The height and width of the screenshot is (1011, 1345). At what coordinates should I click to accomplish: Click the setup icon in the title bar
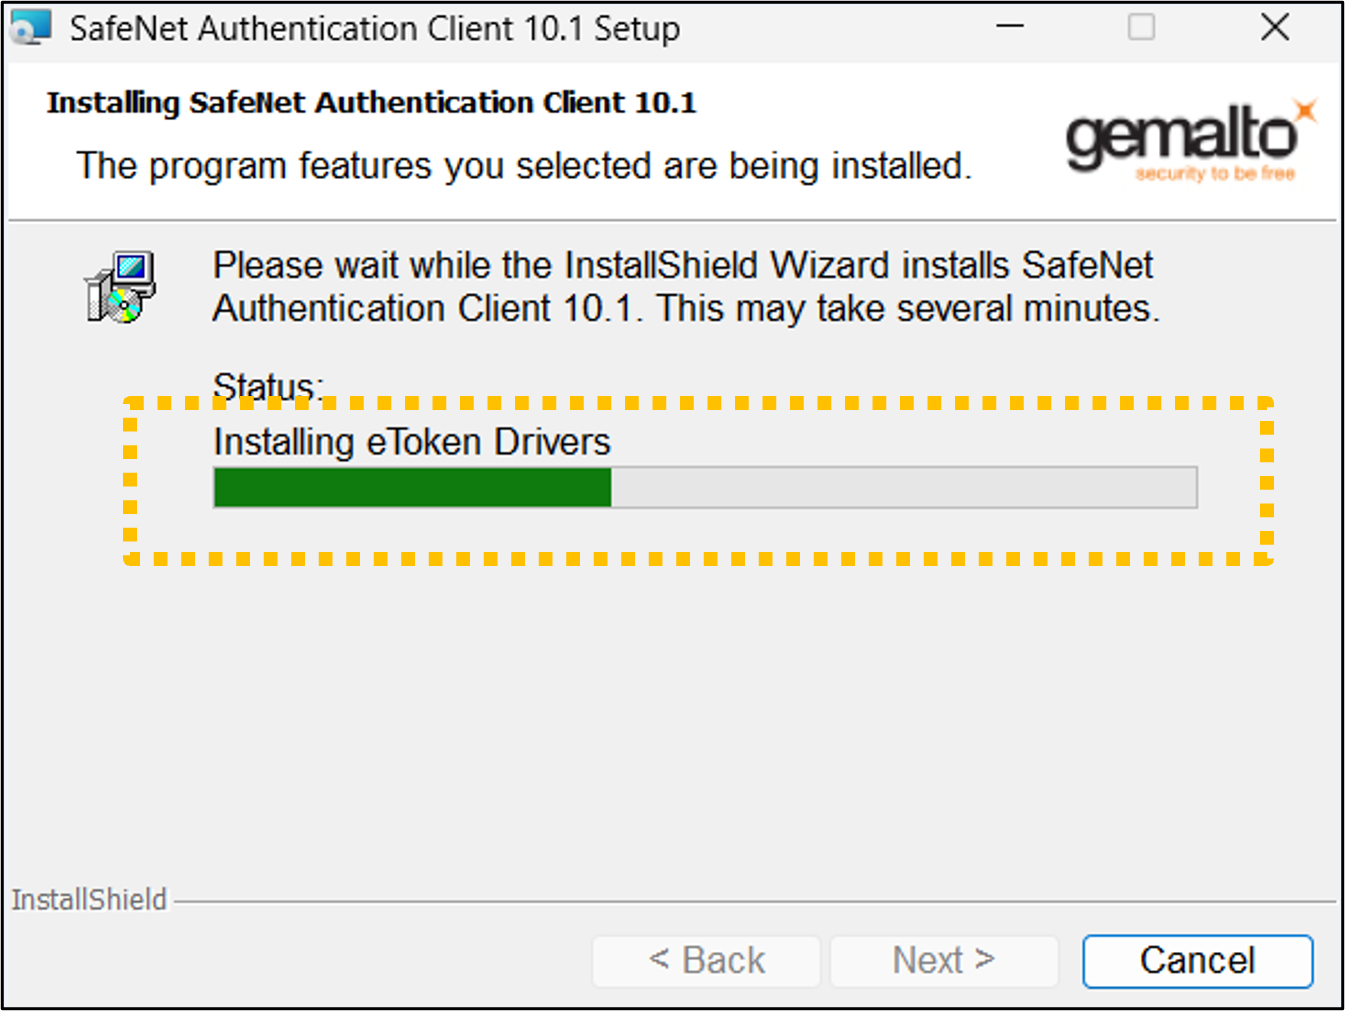click(x=30, y=27)
